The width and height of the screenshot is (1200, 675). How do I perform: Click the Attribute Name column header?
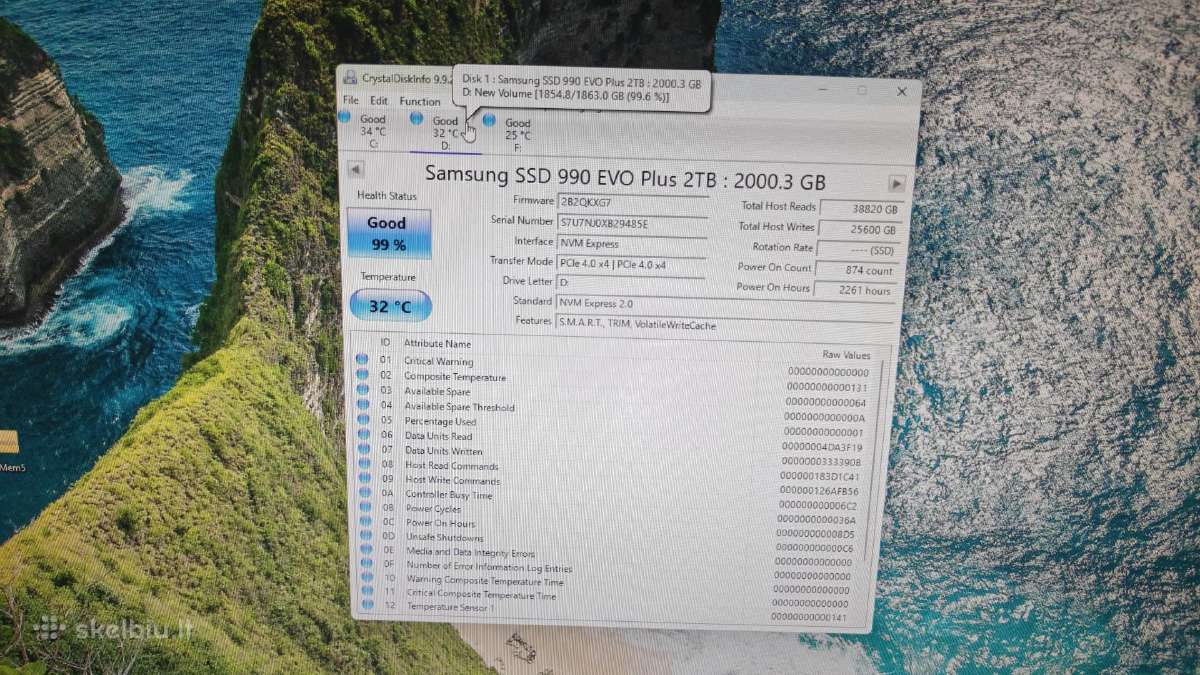(x=437, y=343)
